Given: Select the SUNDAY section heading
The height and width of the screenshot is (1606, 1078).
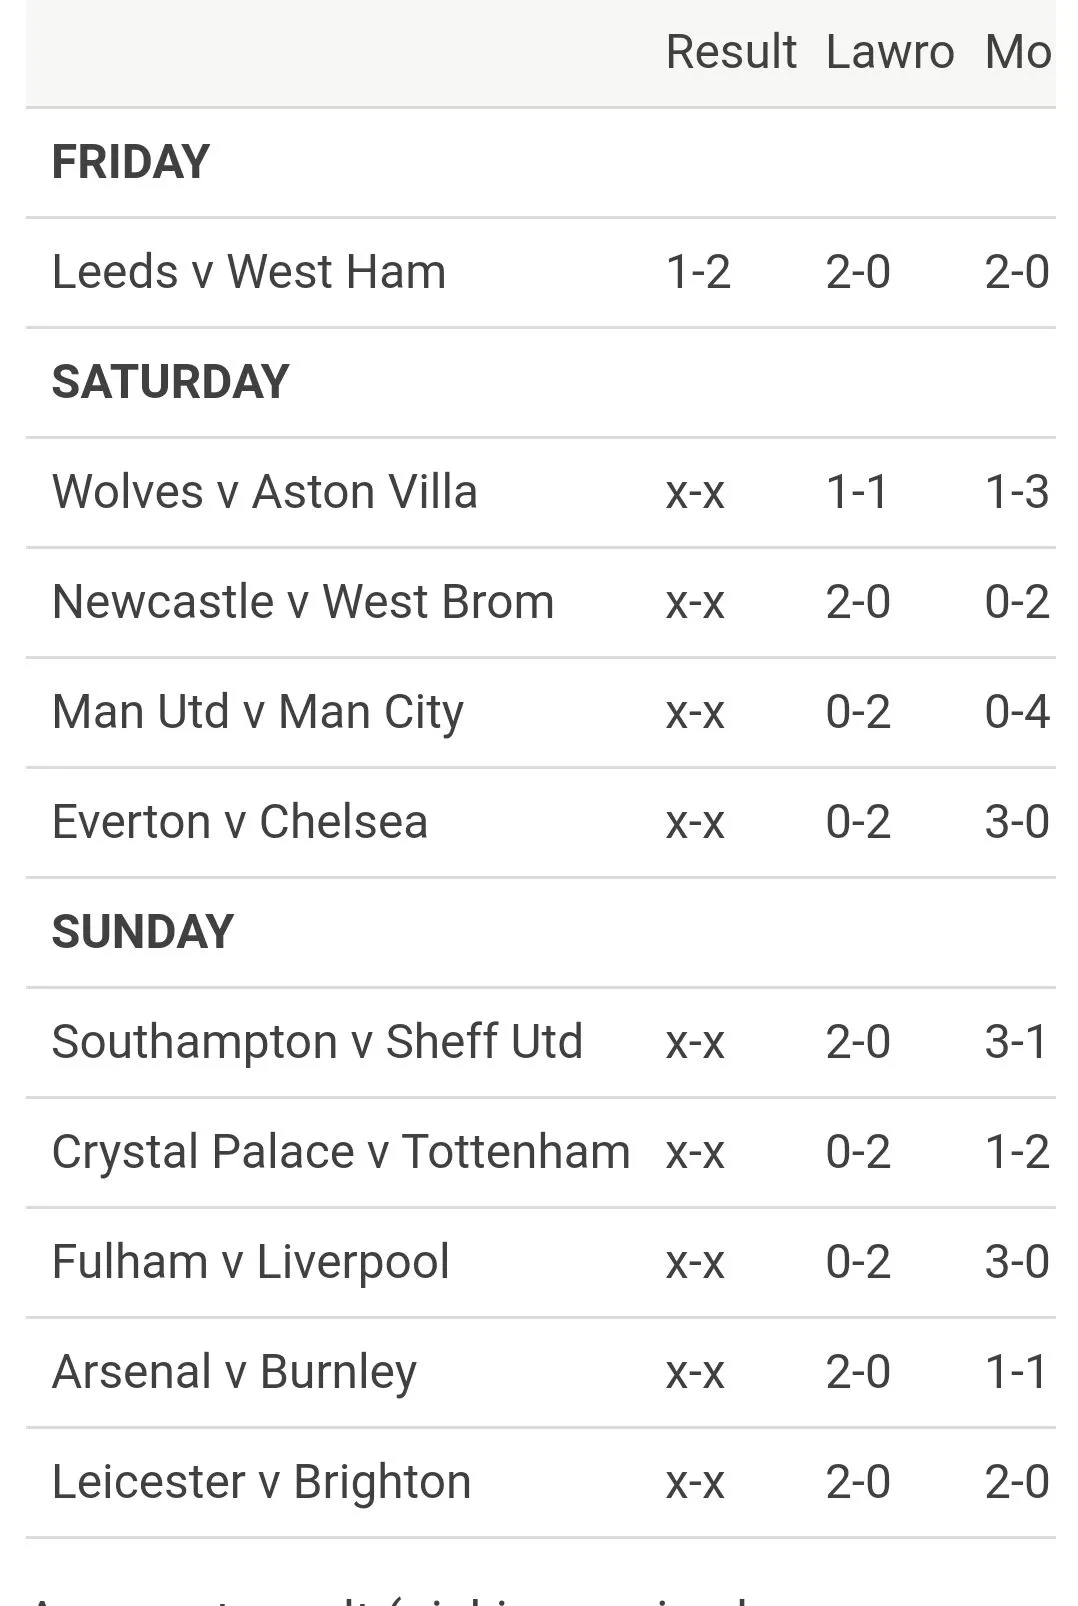Looking at the screenshot, I should (x=142, y=932).
